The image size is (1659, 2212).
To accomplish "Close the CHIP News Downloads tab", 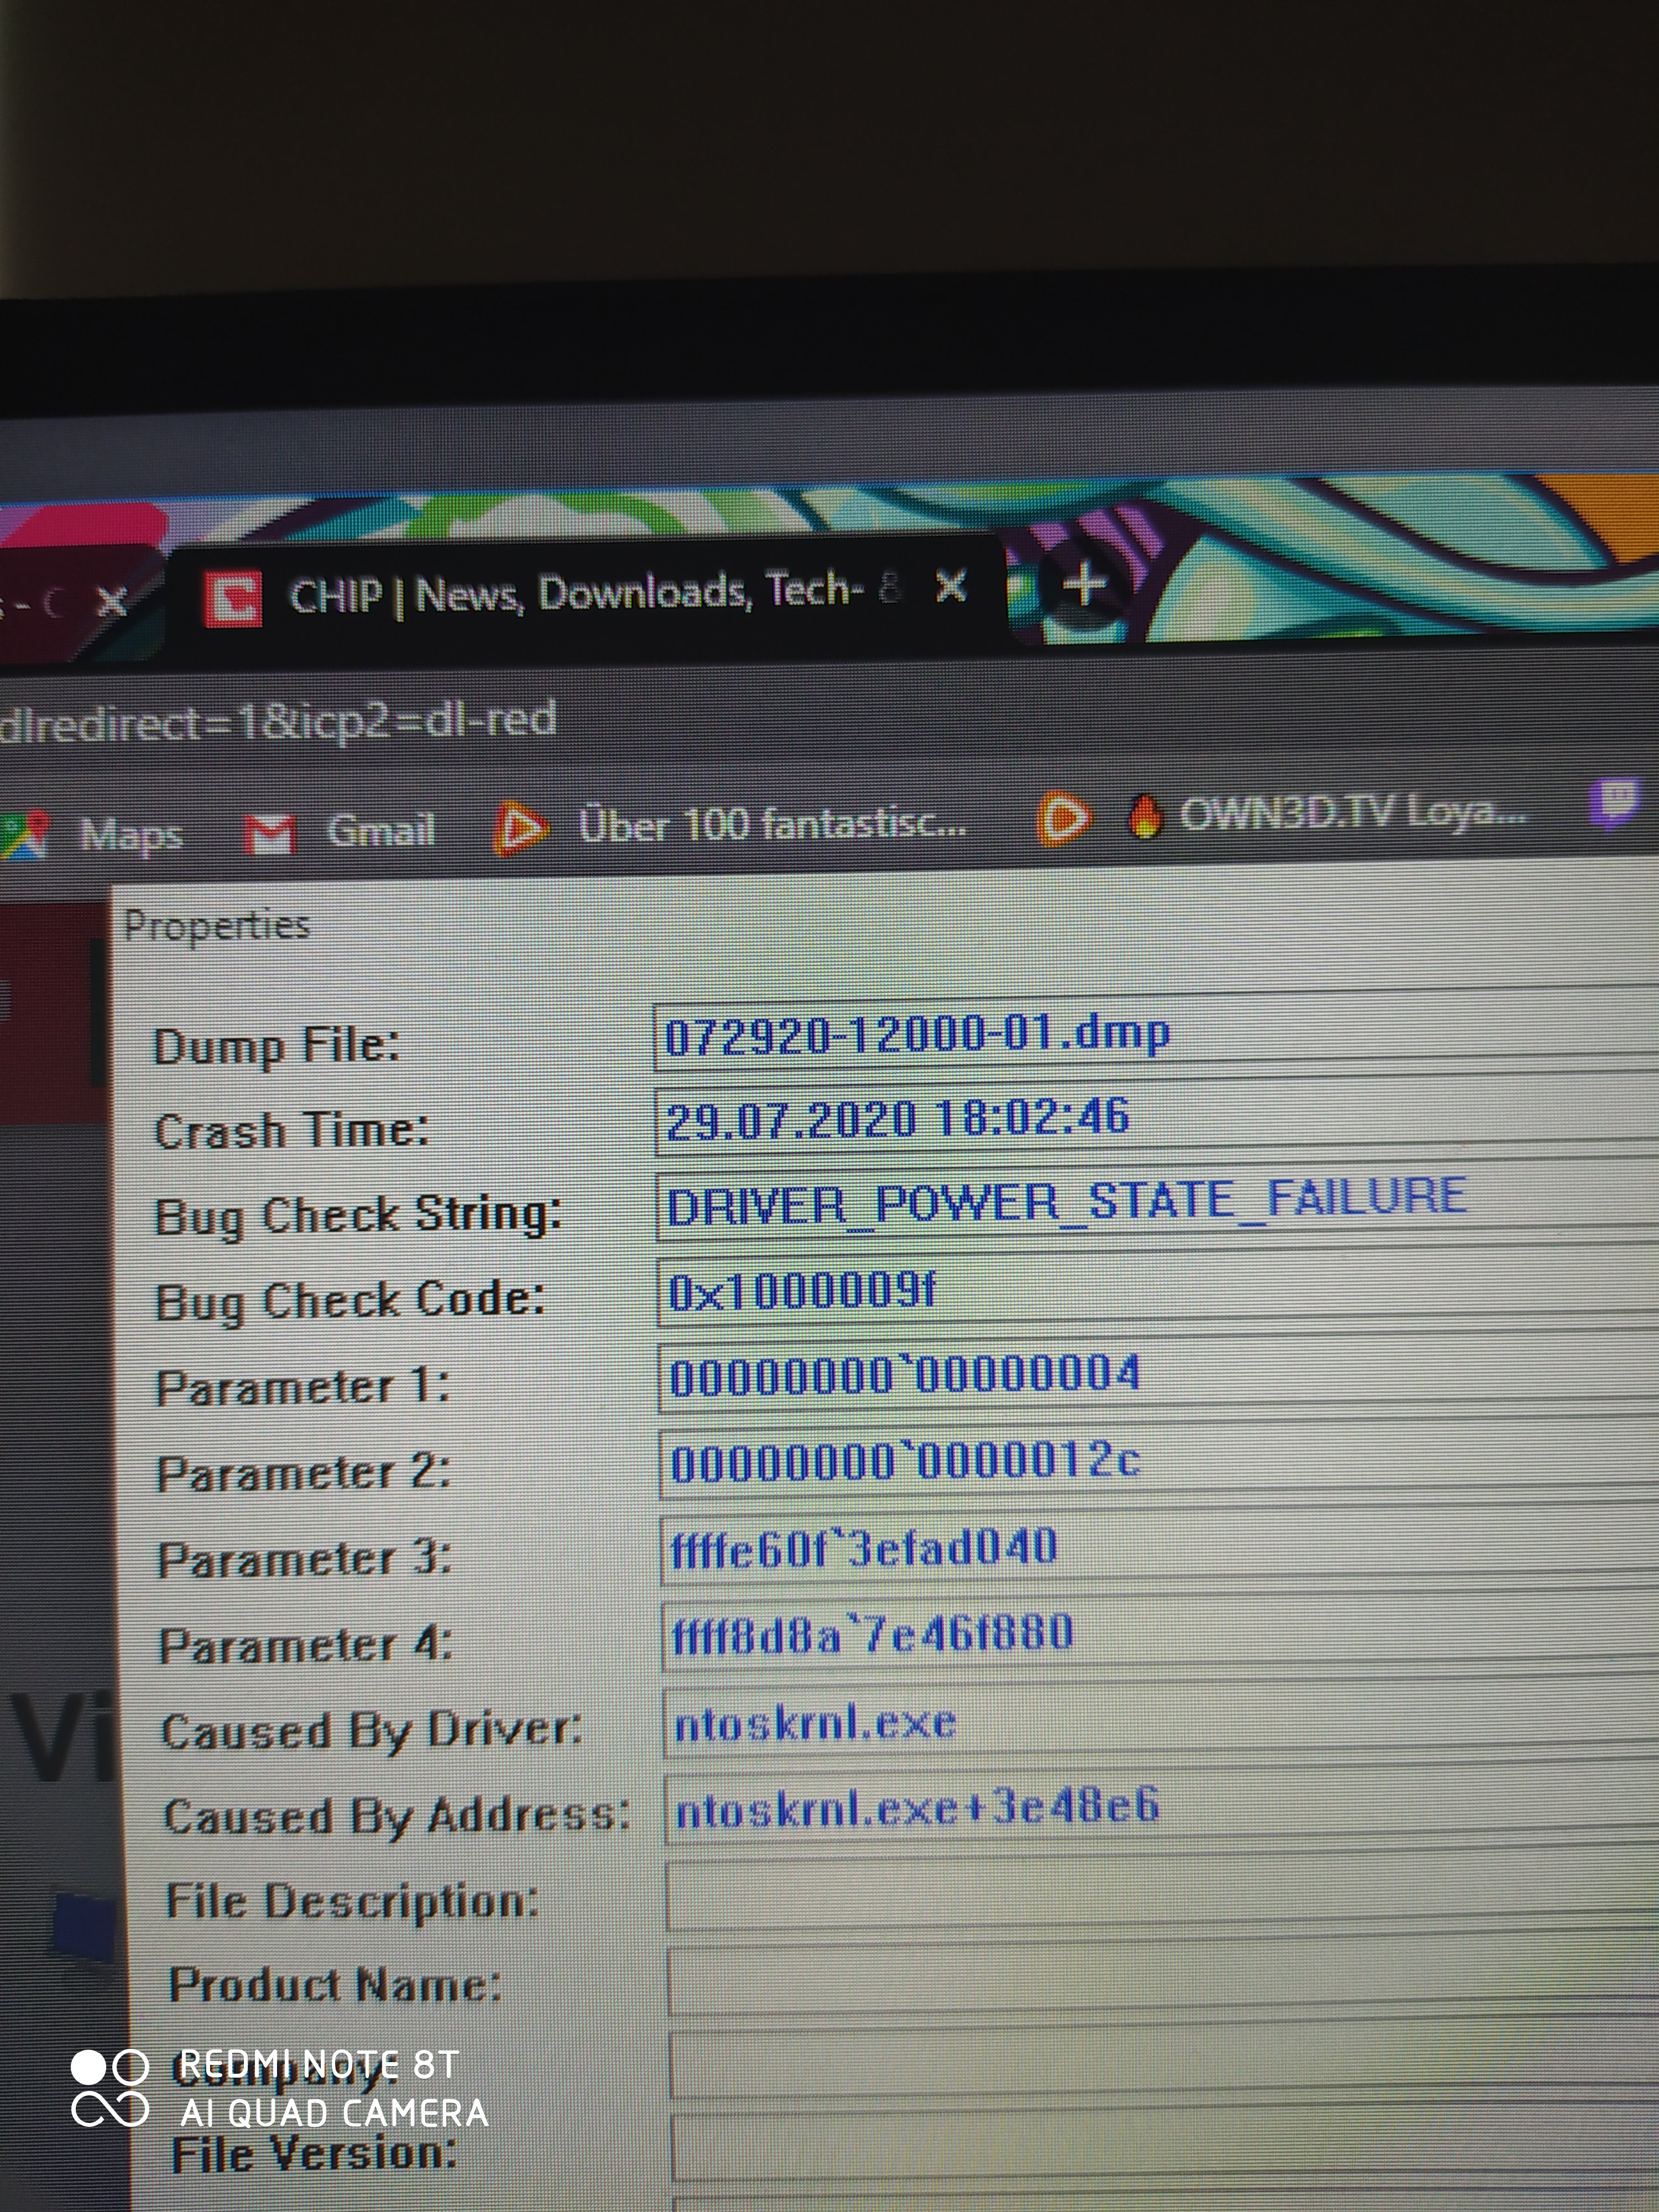I will click(x=950, y=586).
